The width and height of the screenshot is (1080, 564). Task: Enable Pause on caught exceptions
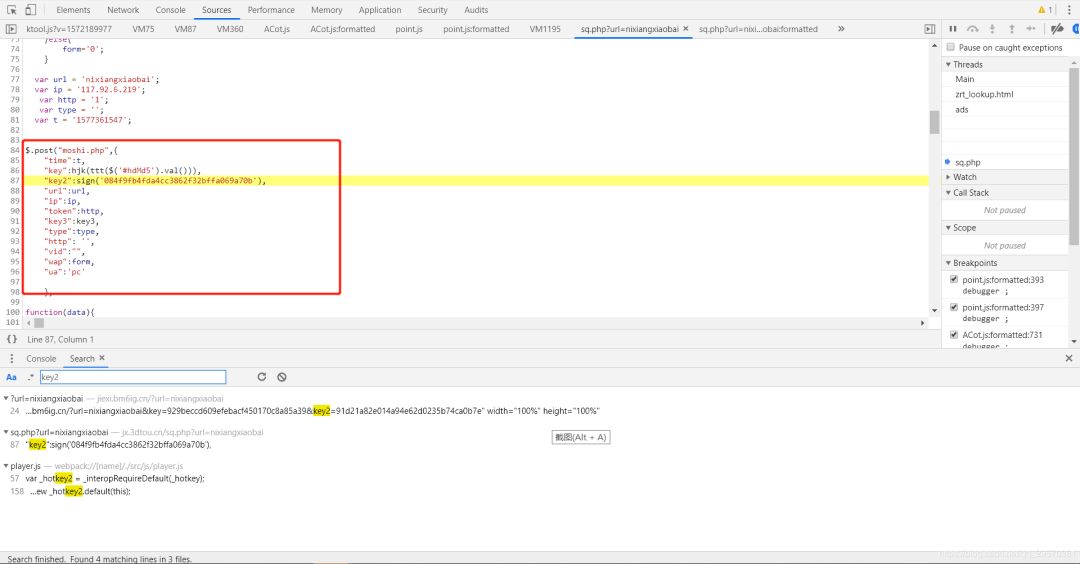(x=950, y=47)
